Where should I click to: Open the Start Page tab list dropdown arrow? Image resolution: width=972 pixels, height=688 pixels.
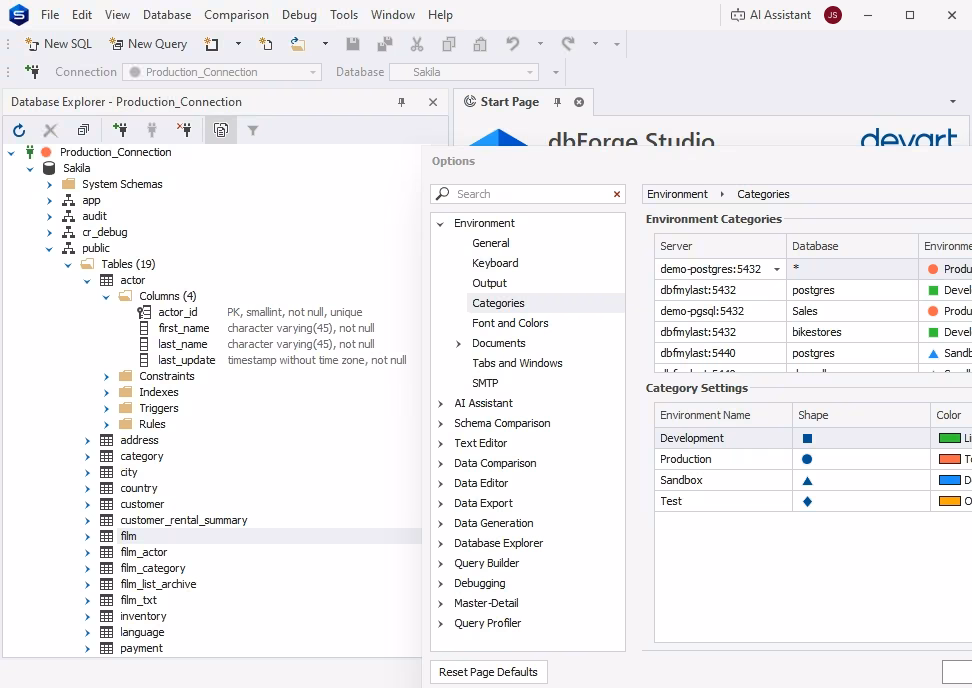953,102
